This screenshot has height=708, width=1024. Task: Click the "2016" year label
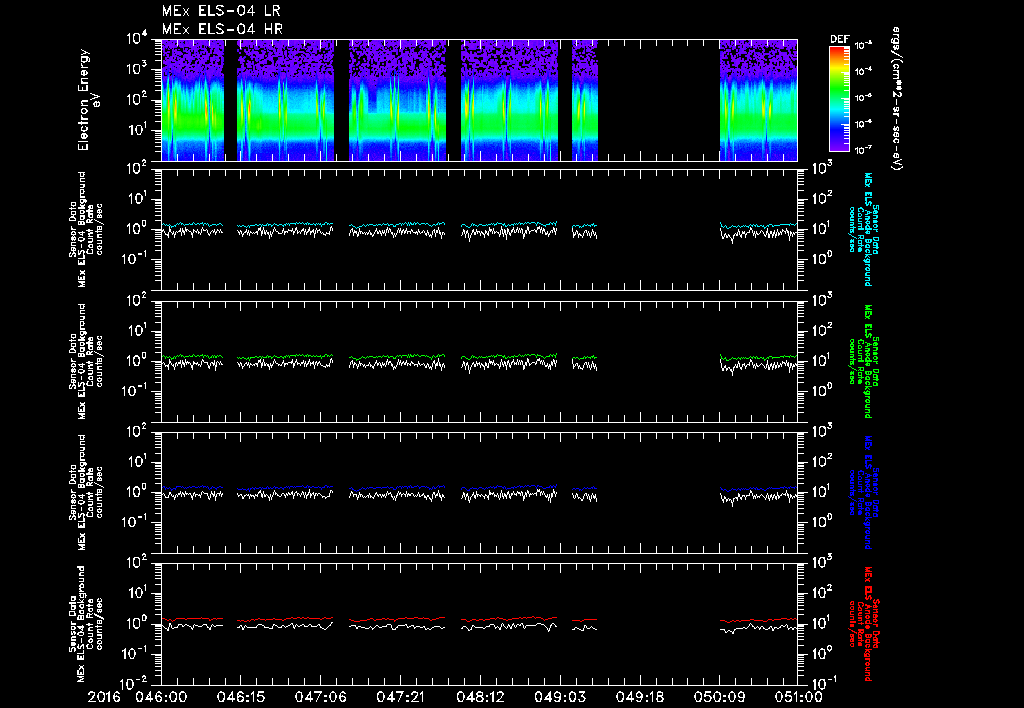(104, 697)
